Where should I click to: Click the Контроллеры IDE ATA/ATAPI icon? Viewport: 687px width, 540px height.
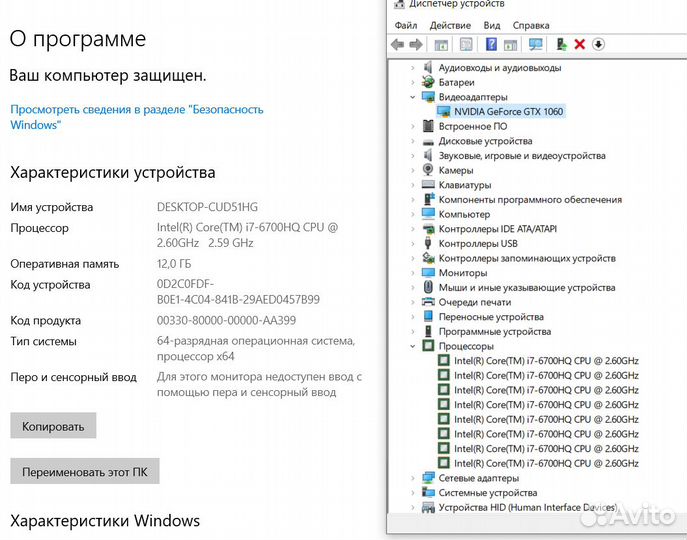click(428, 229)
